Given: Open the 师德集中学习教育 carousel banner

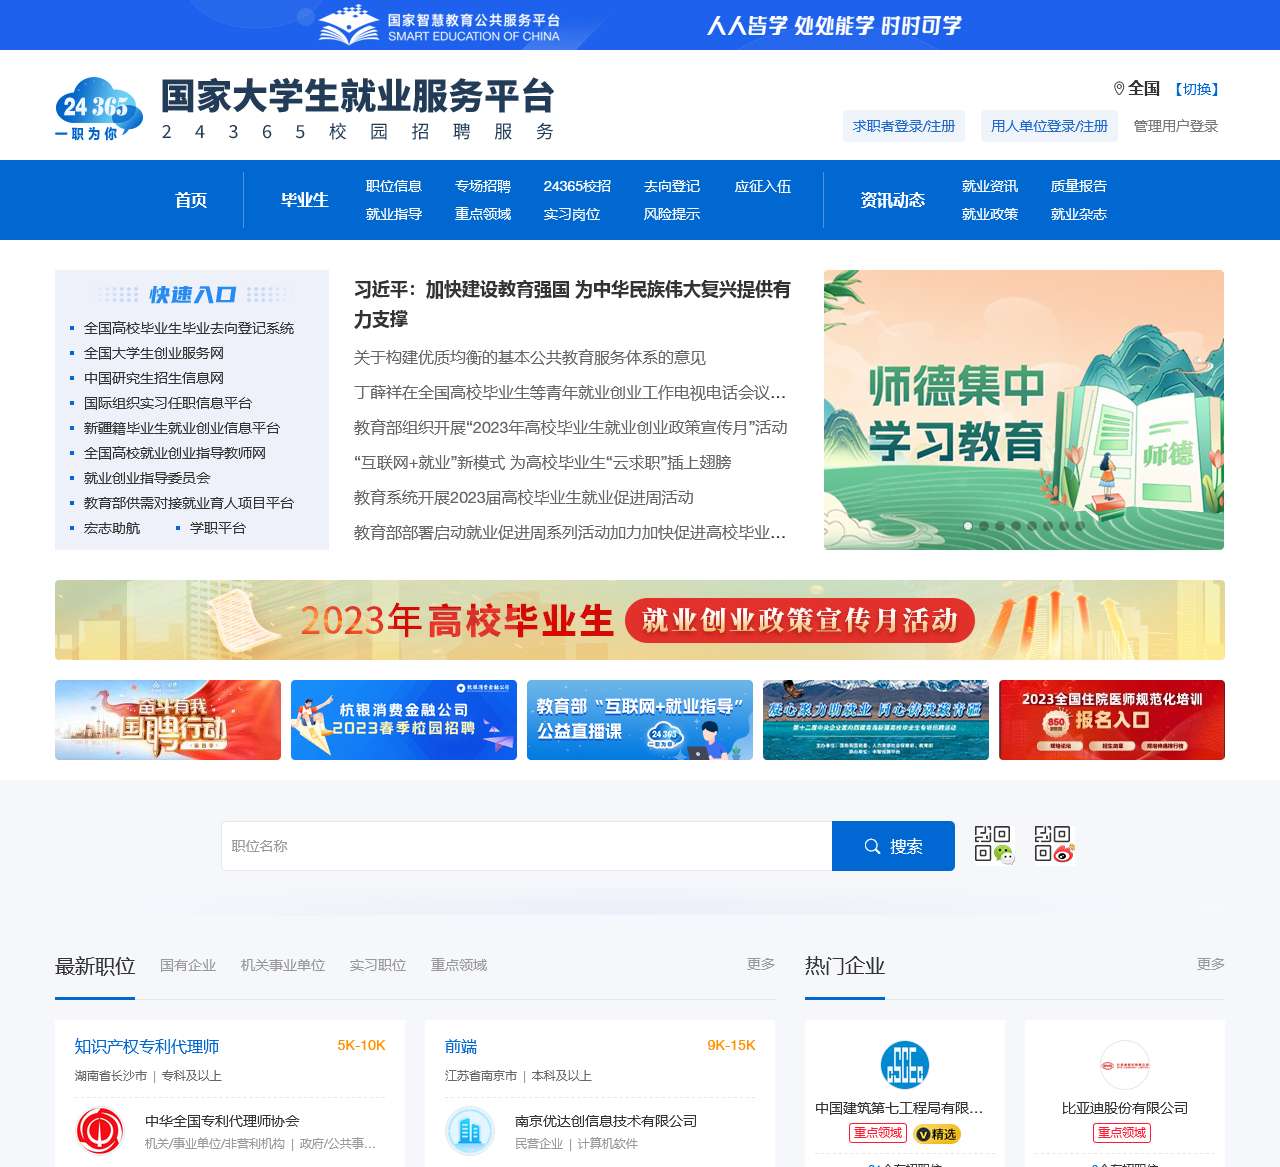Looking at the screenshot, I should 1024,410.
